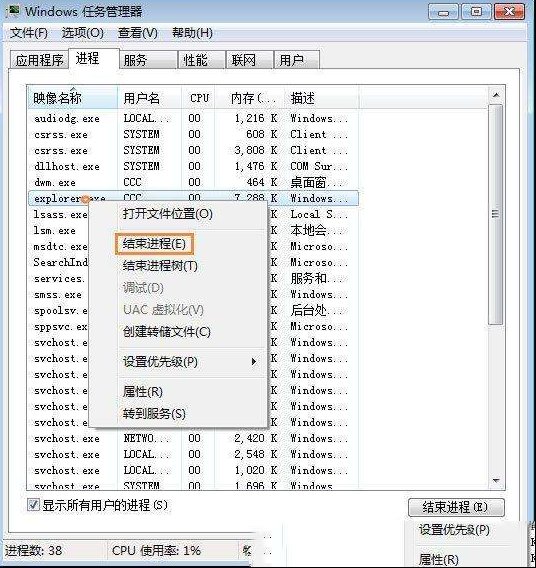Image resolution: width=536 pixels, height=568 pixels.
Task: Open 属性(R) in context menu
Action: coord(143,392)
